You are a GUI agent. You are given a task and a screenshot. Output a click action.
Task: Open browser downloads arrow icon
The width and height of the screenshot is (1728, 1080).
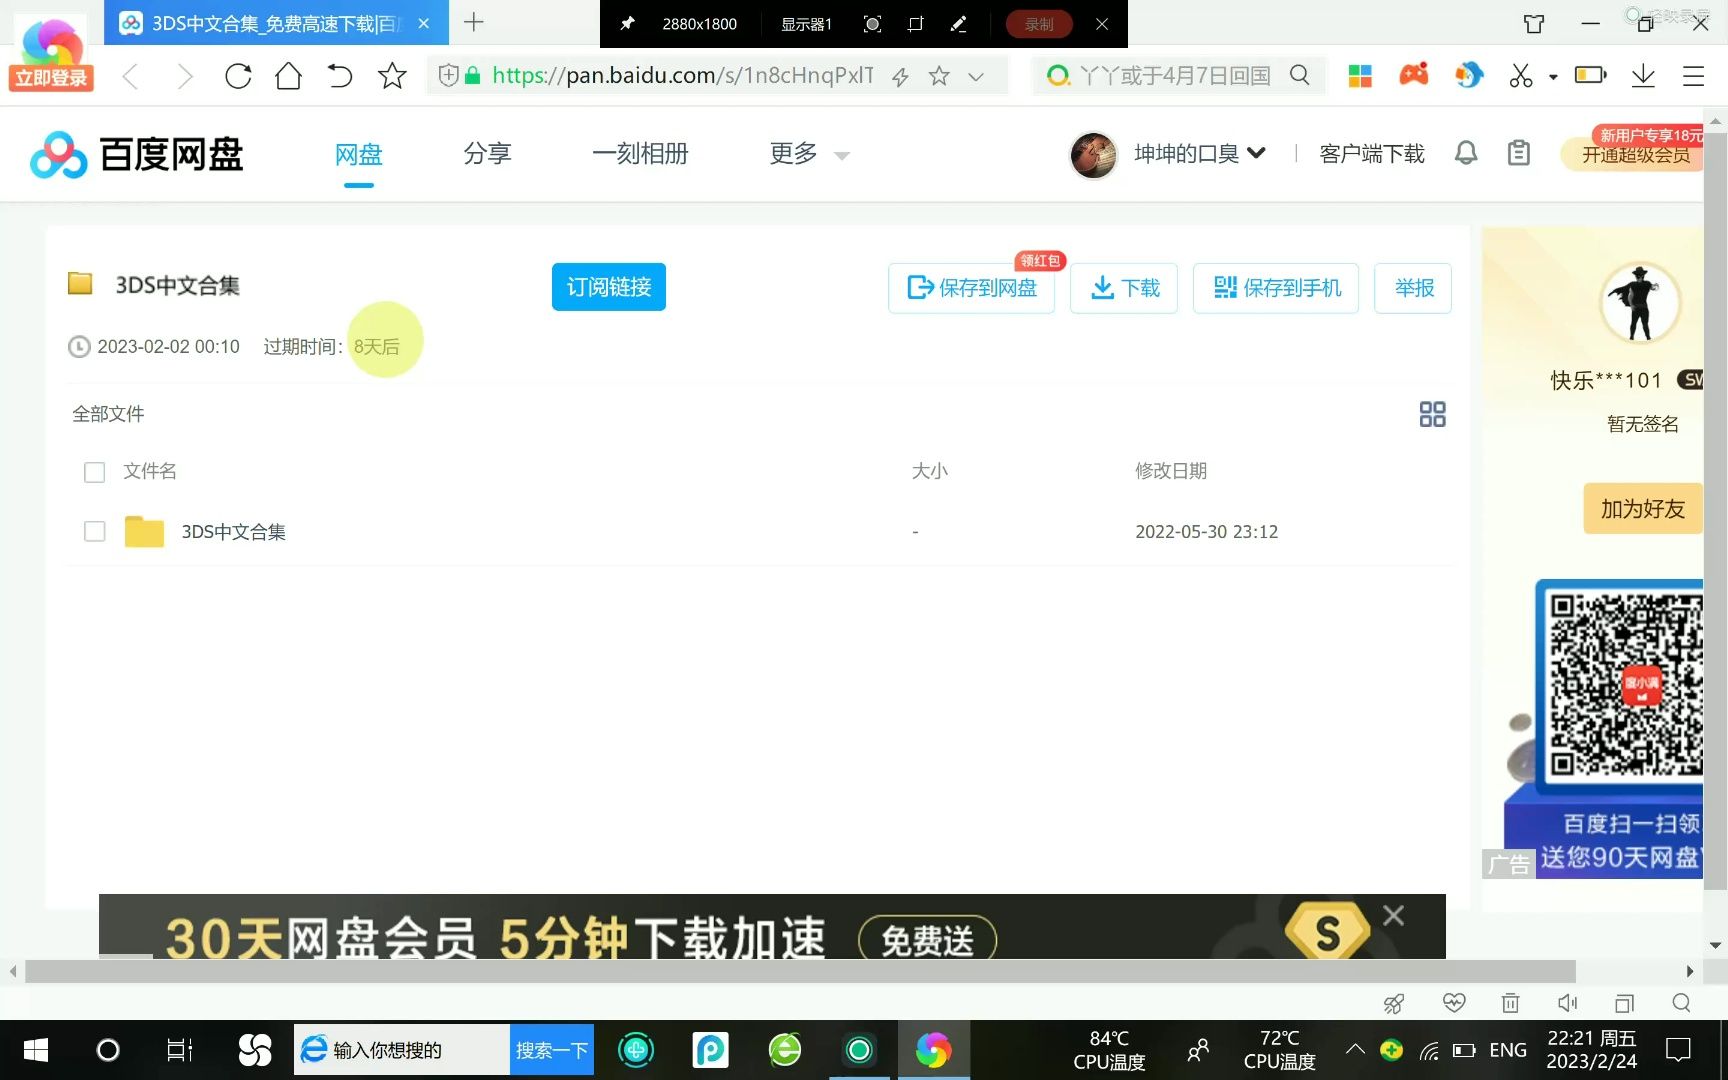click(1643, 76)
